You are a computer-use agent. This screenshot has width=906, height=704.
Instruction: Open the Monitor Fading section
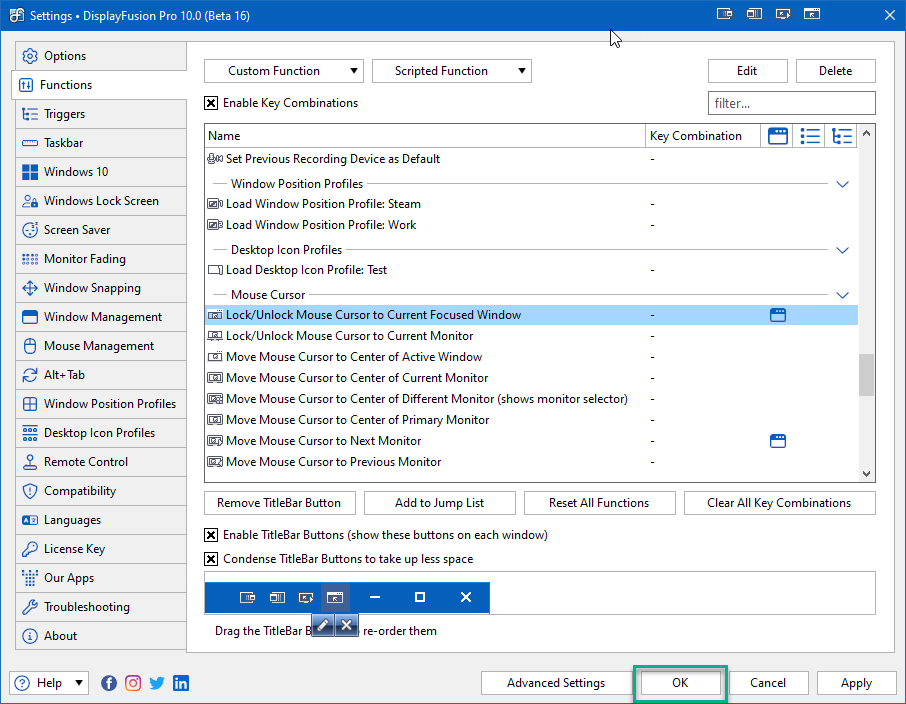coord(101,259)
